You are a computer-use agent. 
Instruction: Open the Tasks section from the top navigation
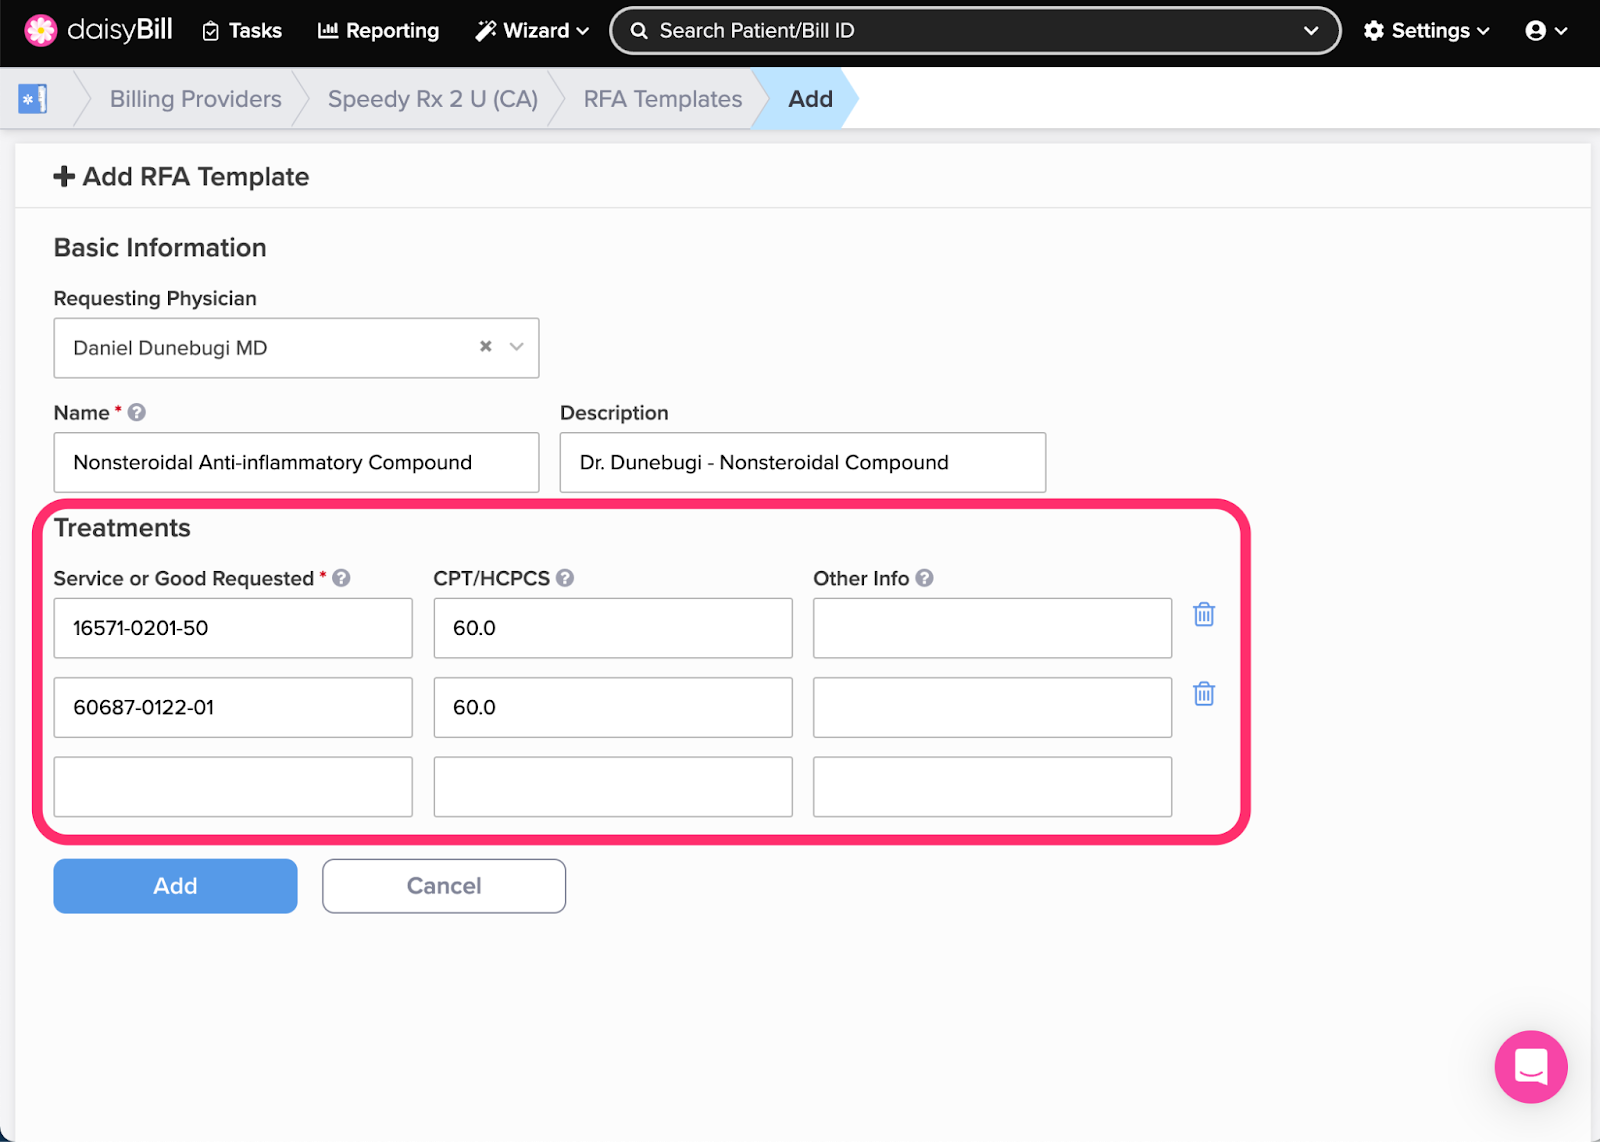(x=240, y=30)
